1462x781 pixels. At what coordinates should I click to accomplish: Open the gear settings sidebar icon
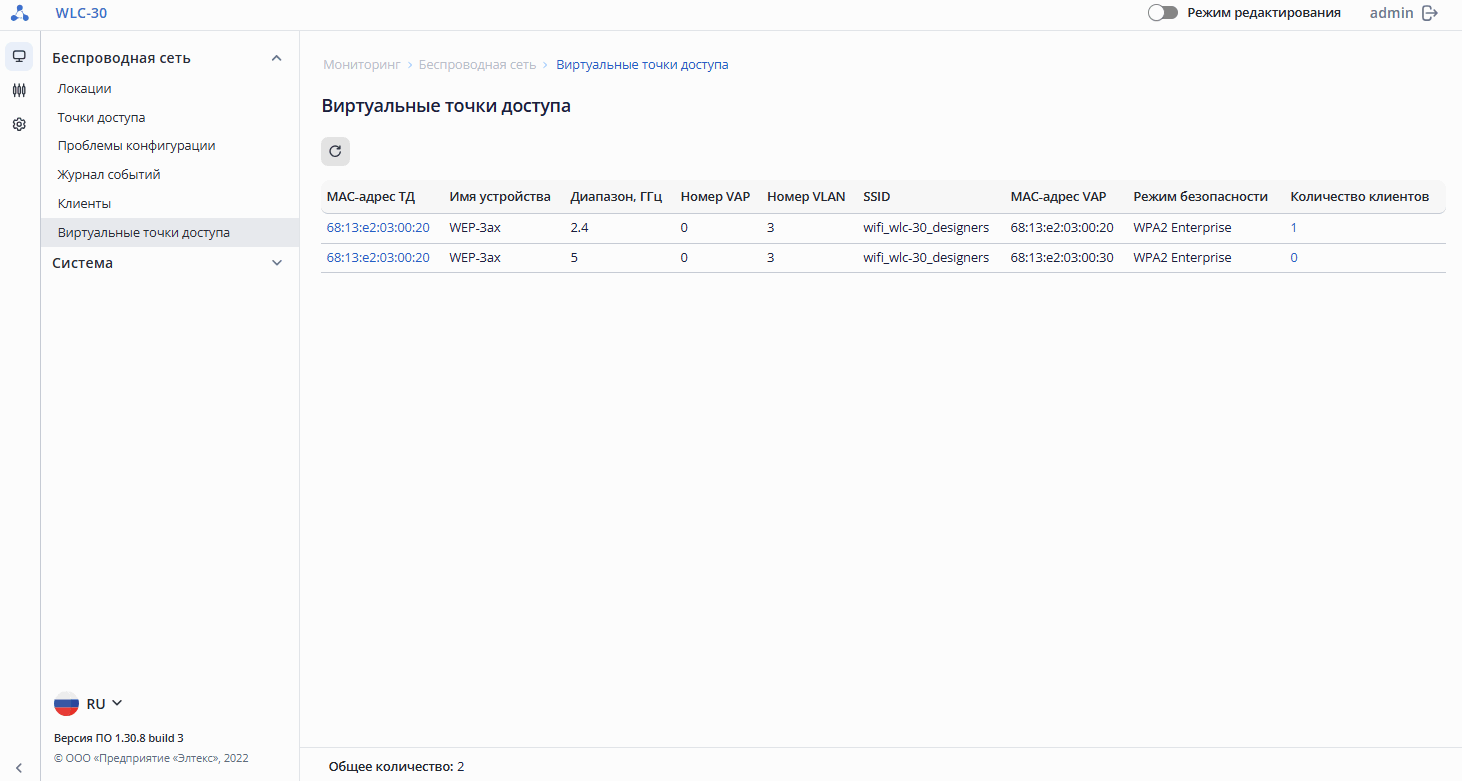[19, 124]
